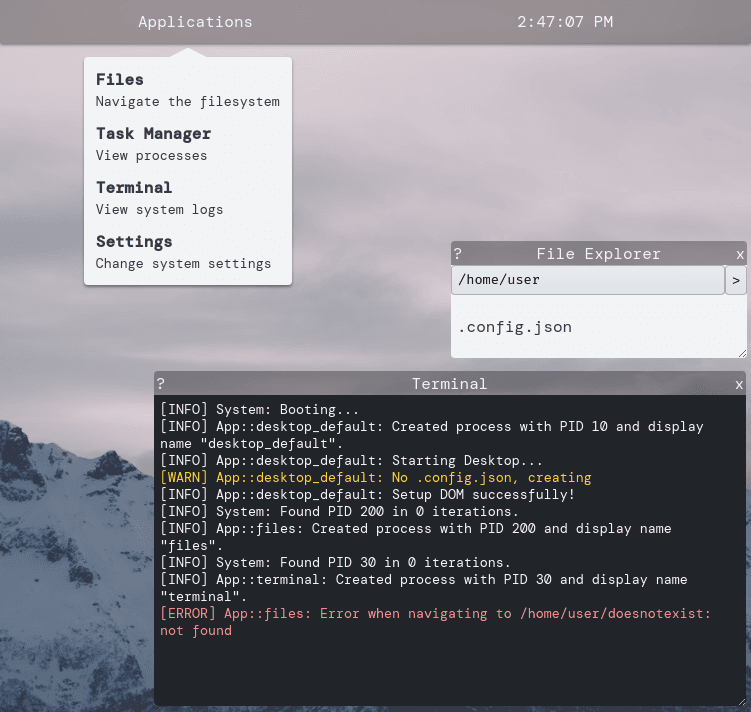Image resolution: width=751 pixels, height=712 pixels.
Task: Click the clock in the top bar
Action: pos(565,21)
